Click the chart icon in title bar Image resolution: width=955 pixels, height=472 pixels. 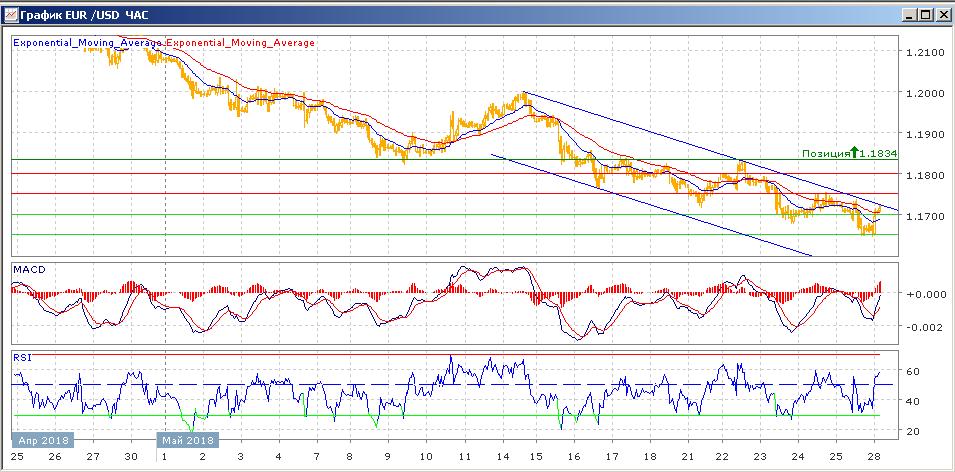click(x=12, y=15)
